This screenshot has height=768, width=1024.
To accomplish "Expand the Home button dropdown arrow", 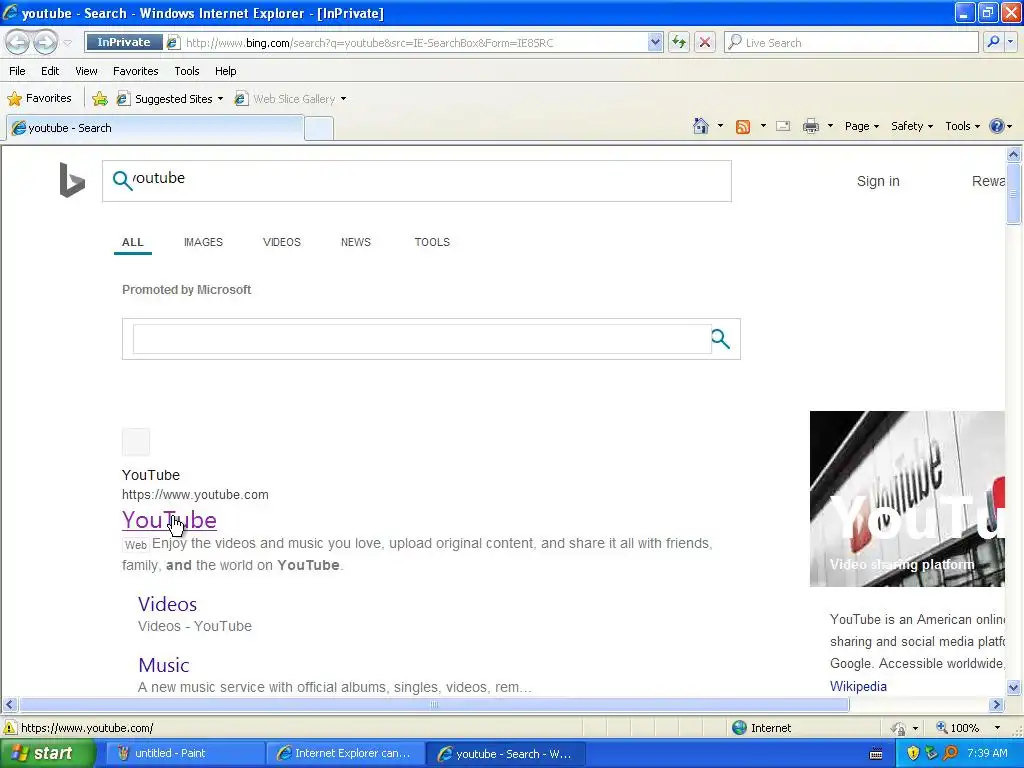I will (x=720, y=126).
